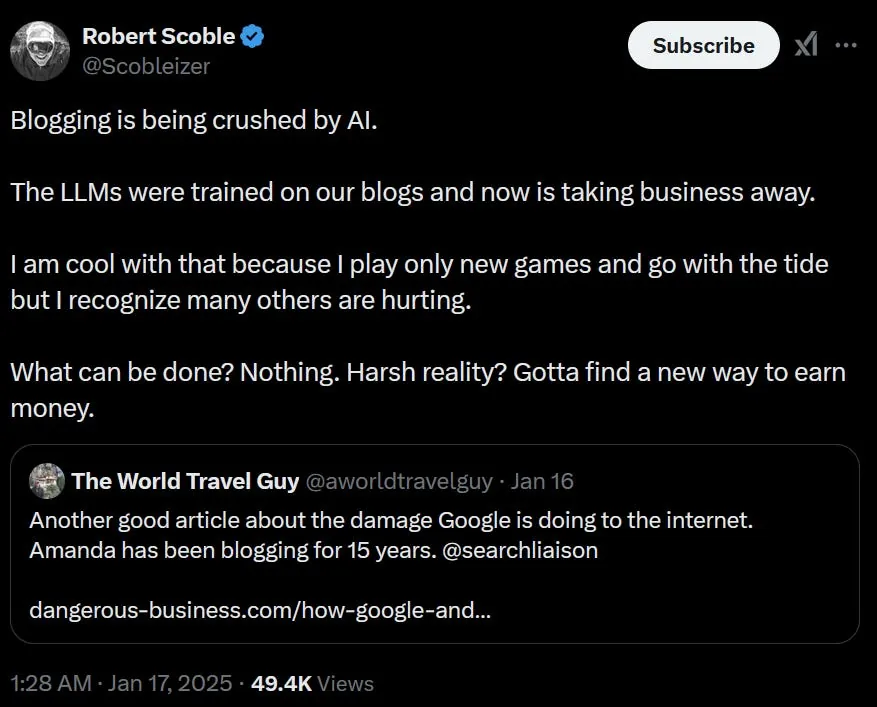Click the "Blogging is being crushed" line
877x707 pixels.
click(x=194, y=121)
